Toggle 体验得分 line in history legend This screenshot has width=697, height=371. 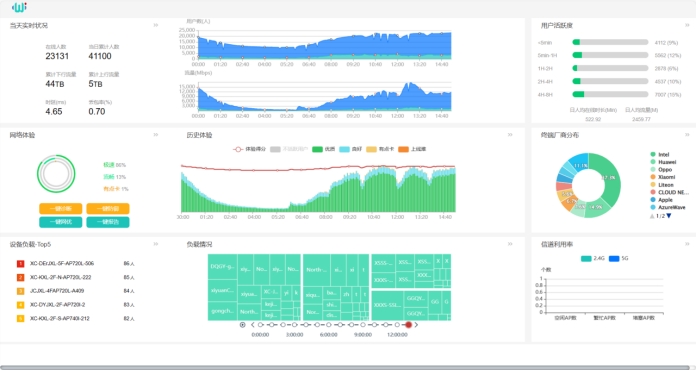tap(249, 149)
